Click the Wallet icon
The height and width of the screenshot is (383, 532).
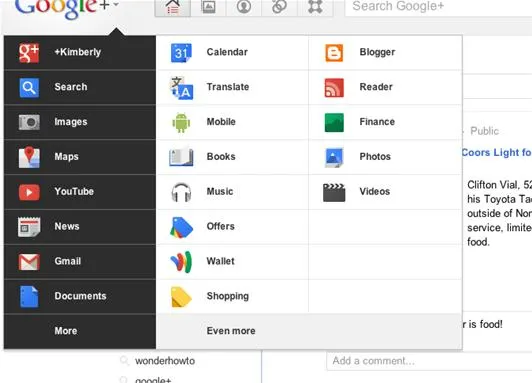(x=182, y=262)
